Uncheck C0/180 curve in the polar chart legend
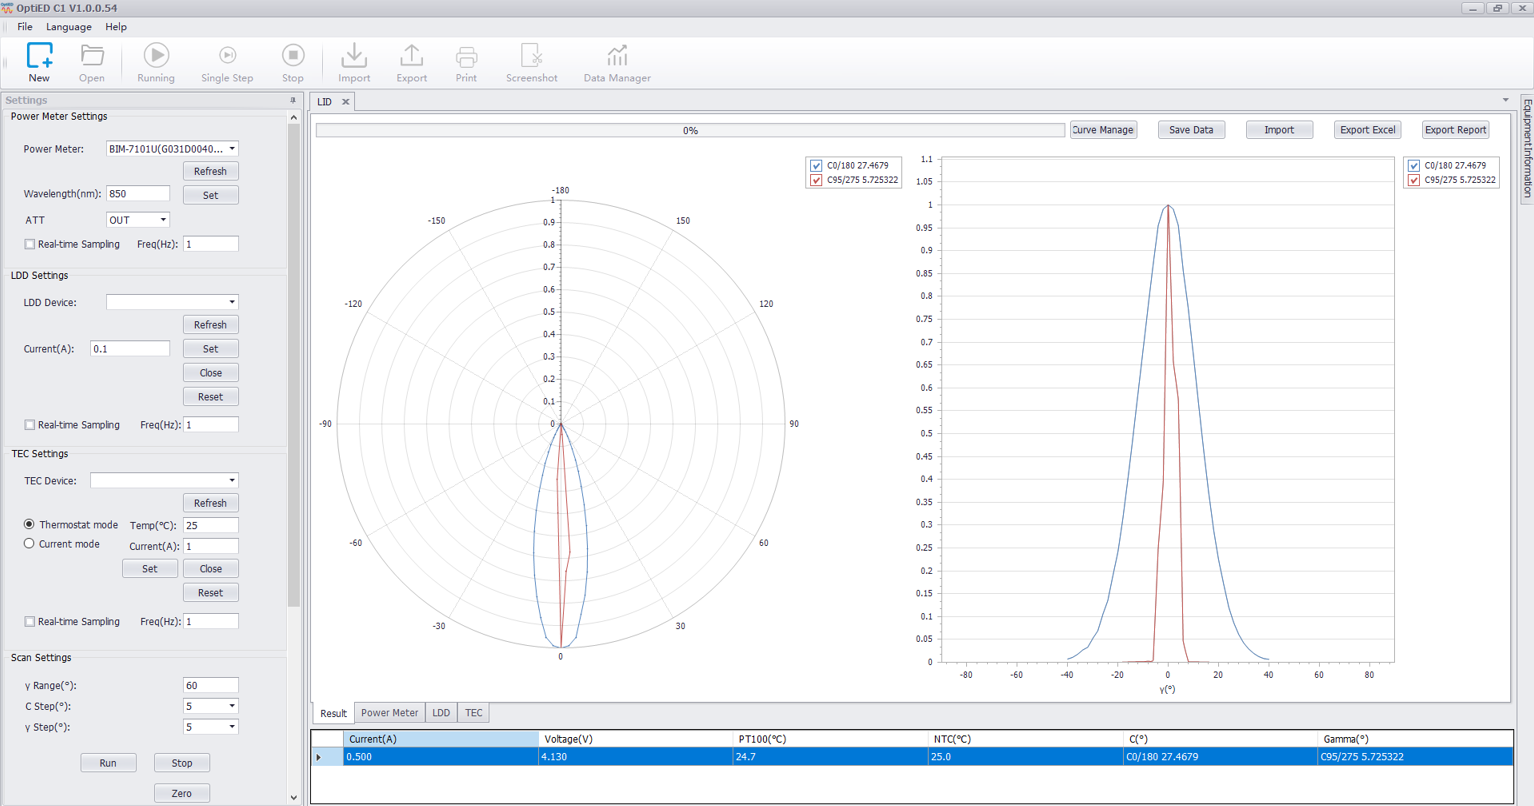The height and width of the screenshot is (806, 1534). point(816,166)
